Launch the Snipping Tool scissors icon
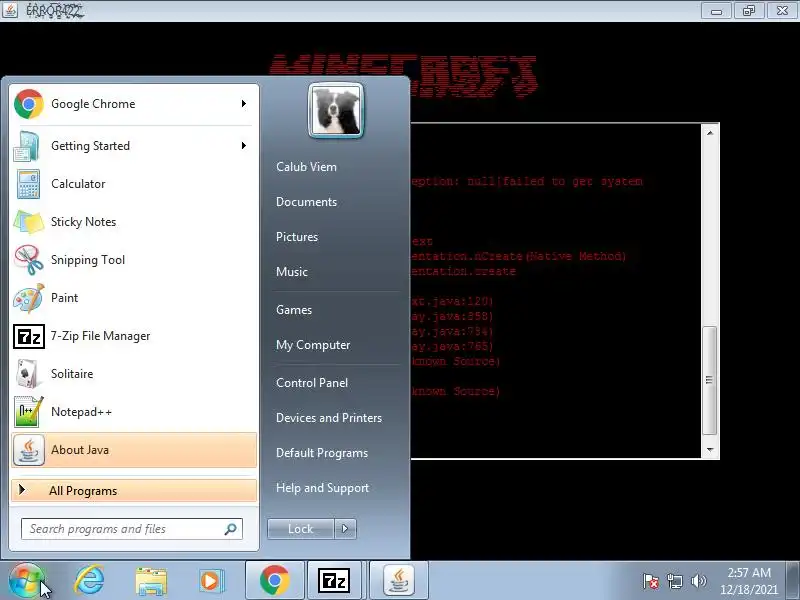 pyautogui.click(x=29, y=260)
